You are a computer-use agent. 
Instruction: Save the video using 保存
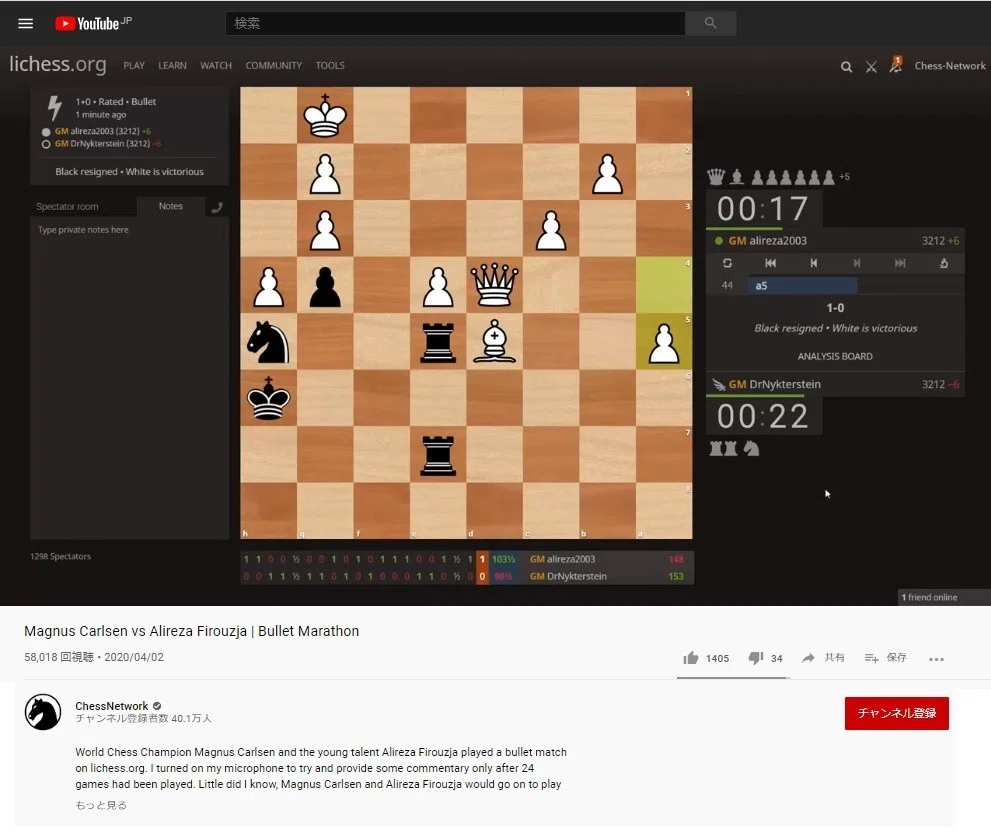tap(885, 658)
